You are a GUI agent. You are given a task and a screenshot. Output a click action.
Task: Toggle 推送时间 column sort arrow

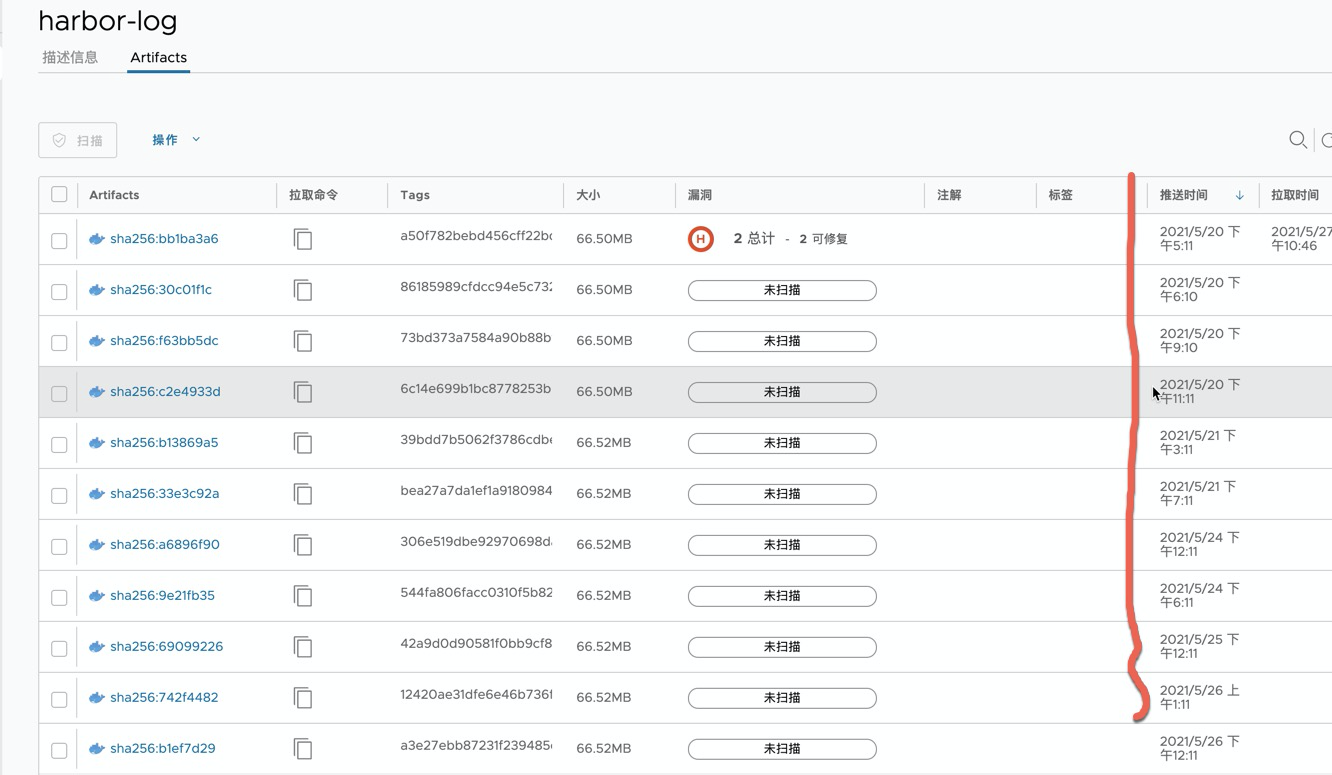pyautogui.click(x=1239, y=194)
